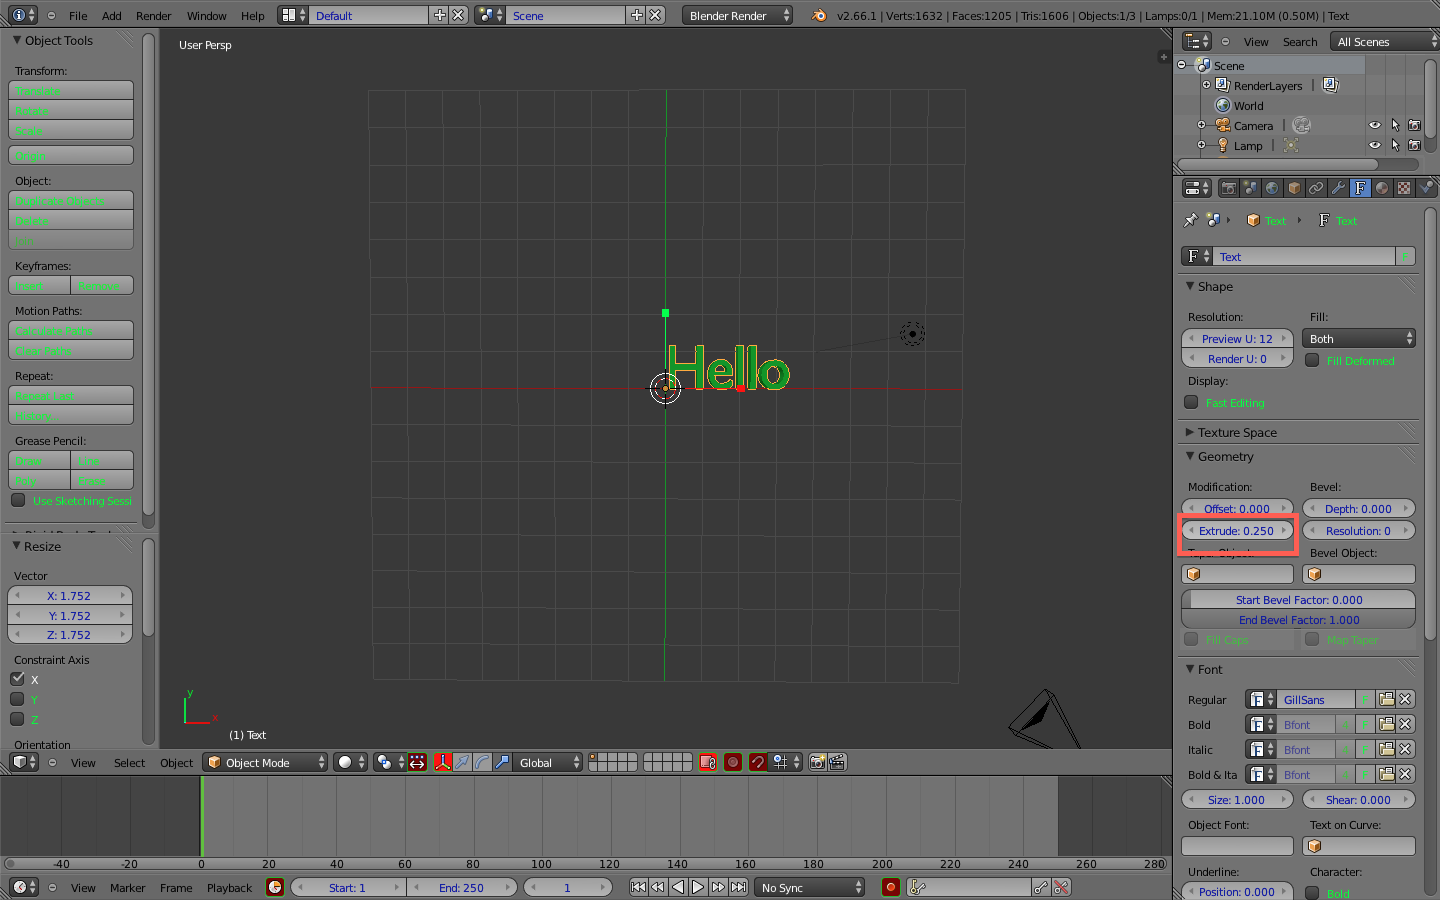Enable the Fast Editing checkbox
The image size is (1440, 900).
[1191, 402]
